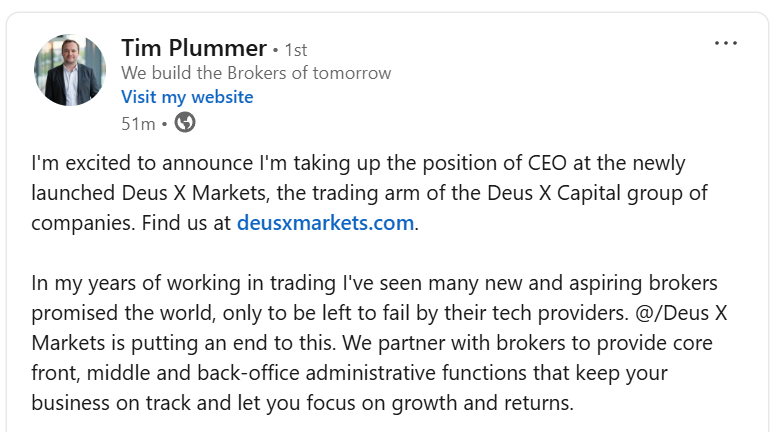Click the 1st connection degree label
Image resolution: width=777 pixels, height=432 pixels.
coord(296,49)
